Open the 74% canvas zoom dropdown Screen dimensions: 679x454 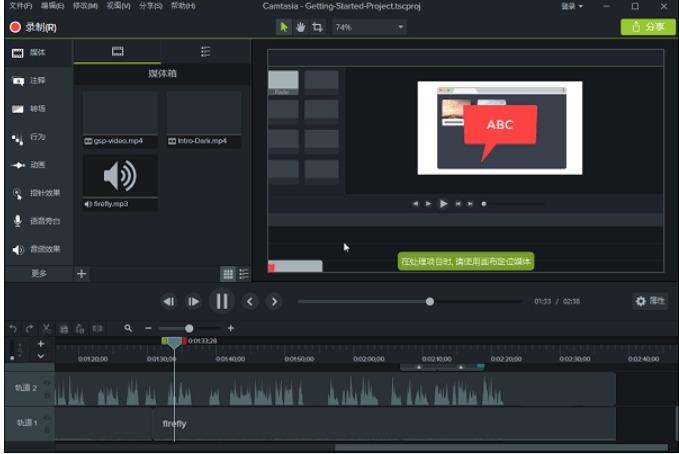coord(369,27)
